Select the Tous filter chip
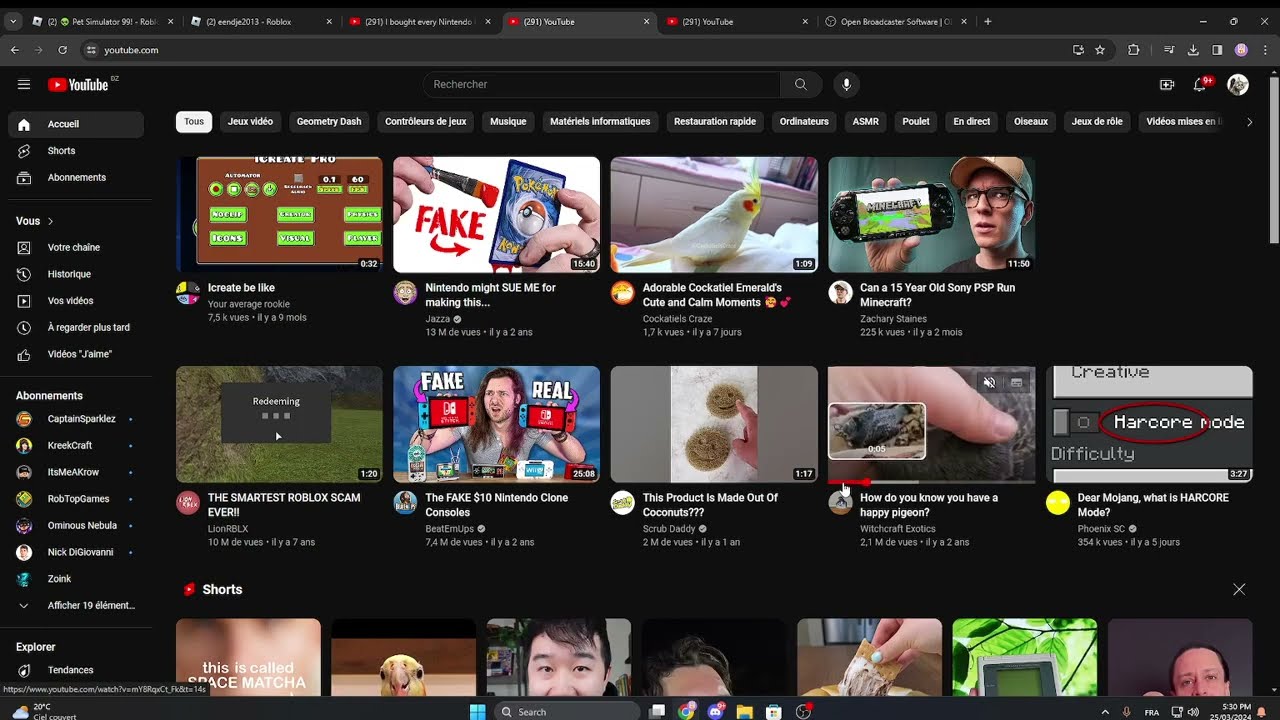This screenshot has height=720, width=1280. coord(194,122)
